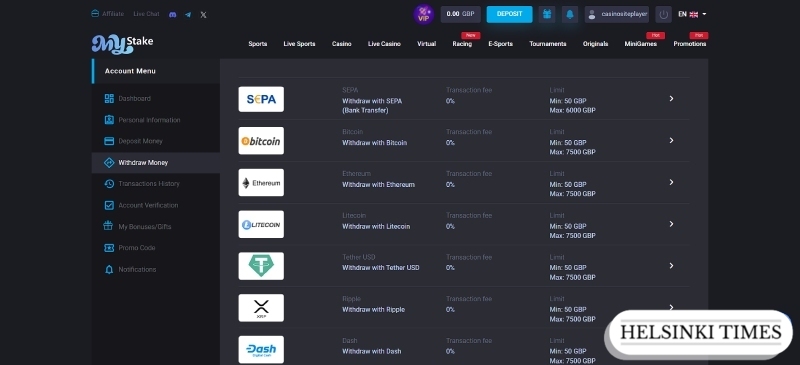This screenshot has height=365, width=800.
Task: Click 'Withdraw with Dash' text
Action: (371, 352)
